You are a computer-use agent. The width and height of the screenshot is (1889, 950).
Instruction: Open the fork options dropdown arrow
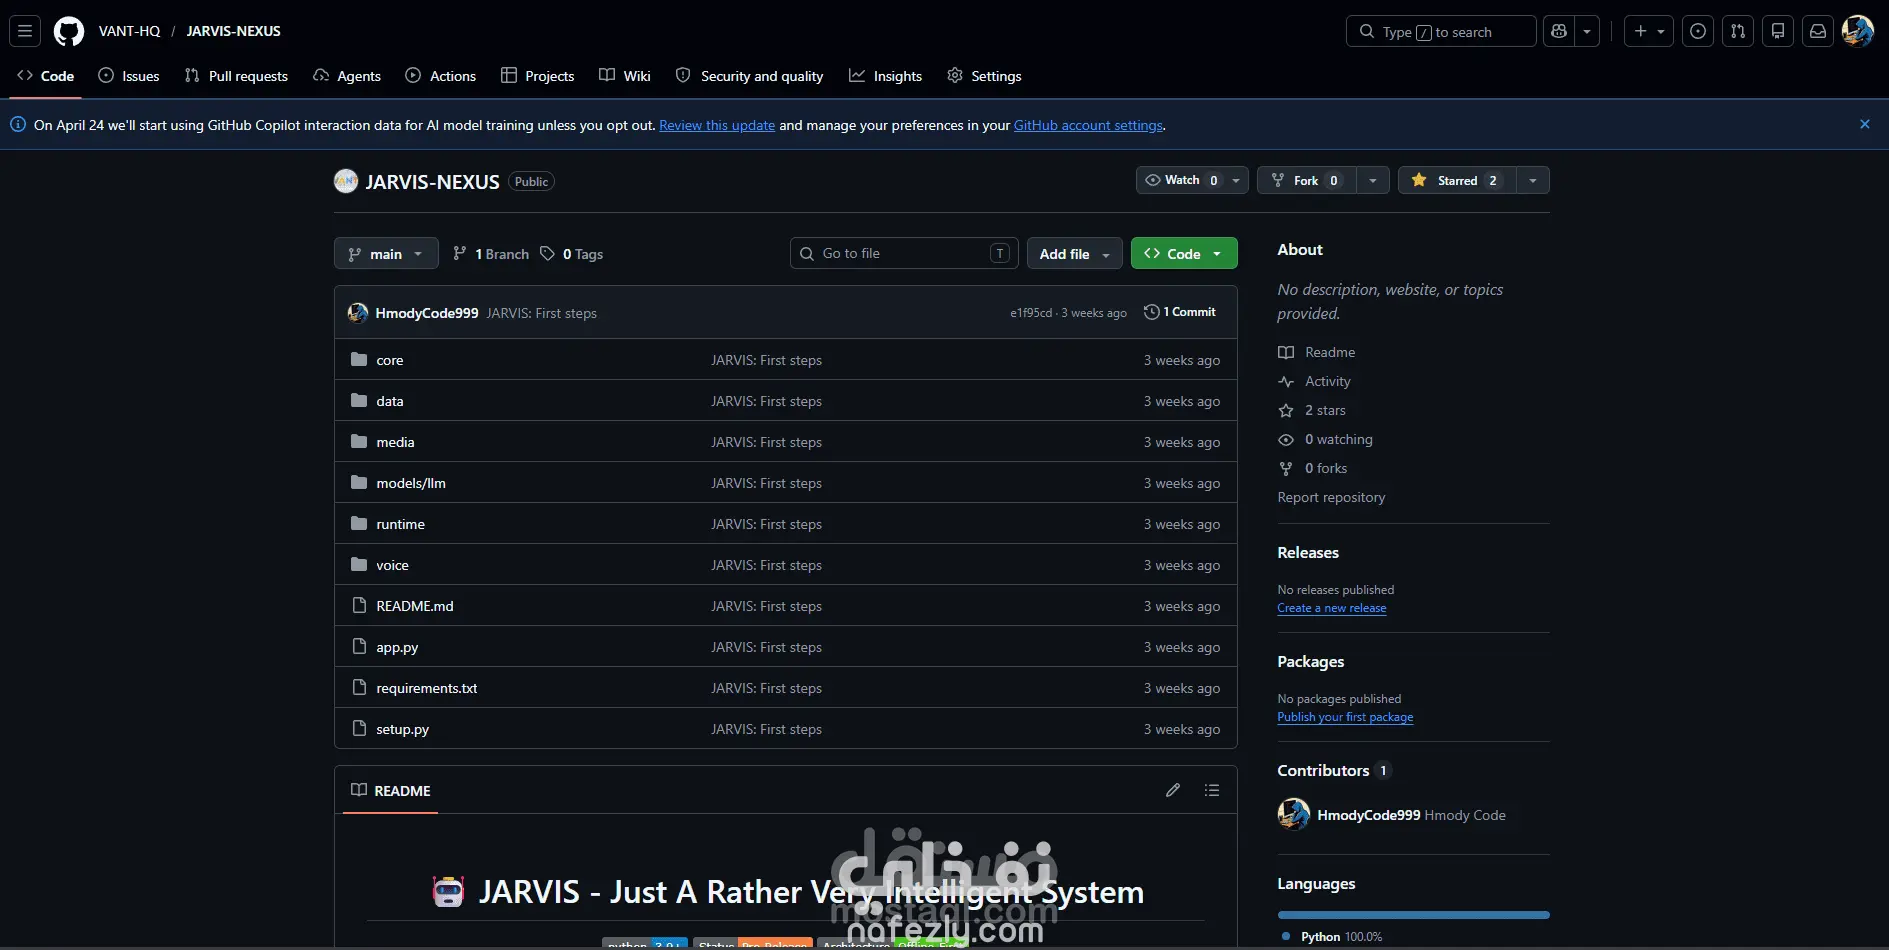click(x=1373, y=180)
